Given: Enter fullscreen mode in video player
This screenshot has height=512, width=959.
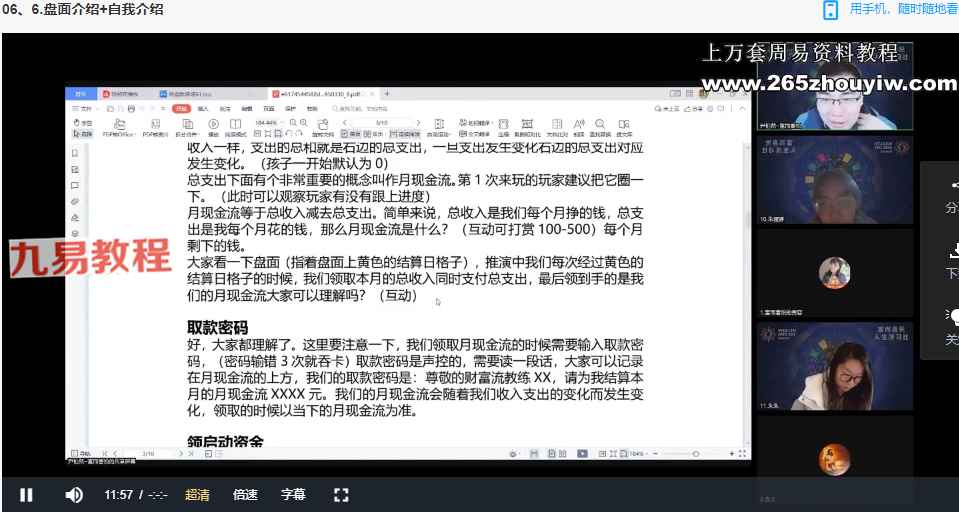Looking at the screenshot, I should pyautogui.click(x=340, y=495).
